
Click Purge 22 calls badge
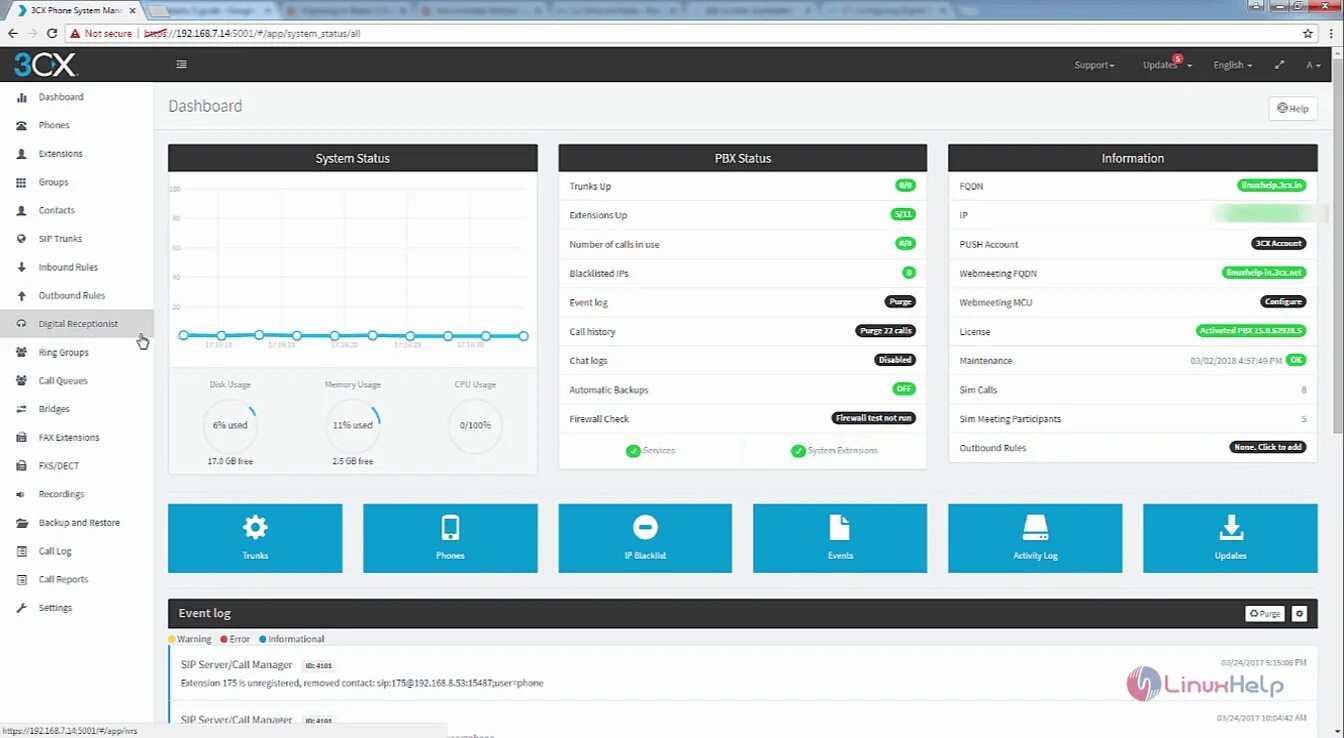click(x=885, y=331)
